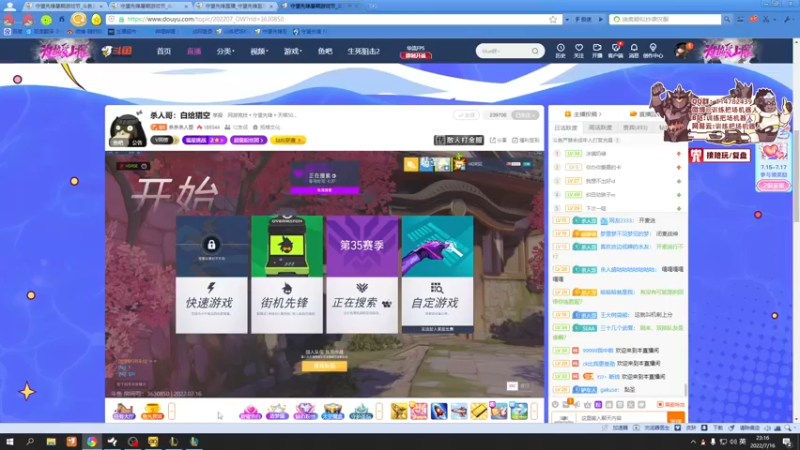Open the 历史 history clock icon
This screenshot has height=450, width=800.
[x=560, y=51]
